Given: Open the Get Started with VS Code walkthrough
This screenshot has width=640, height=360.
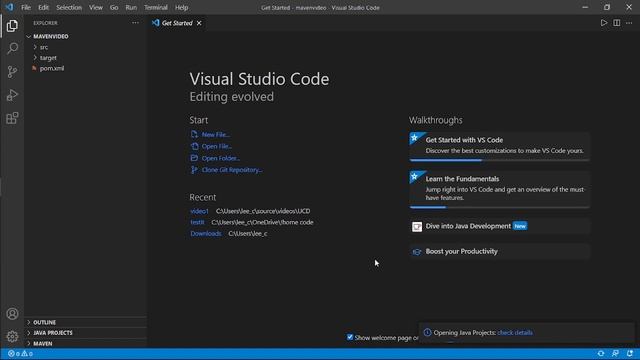Looking at the screenshot, I should [500, 147].
